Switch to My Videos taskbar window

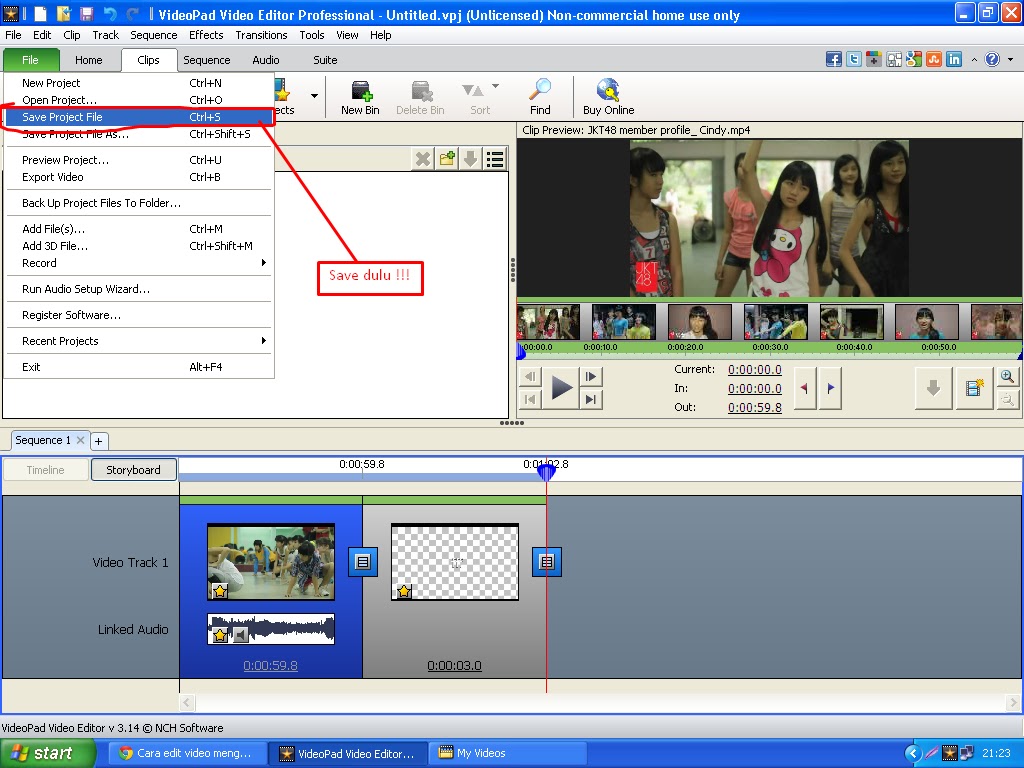509,753
